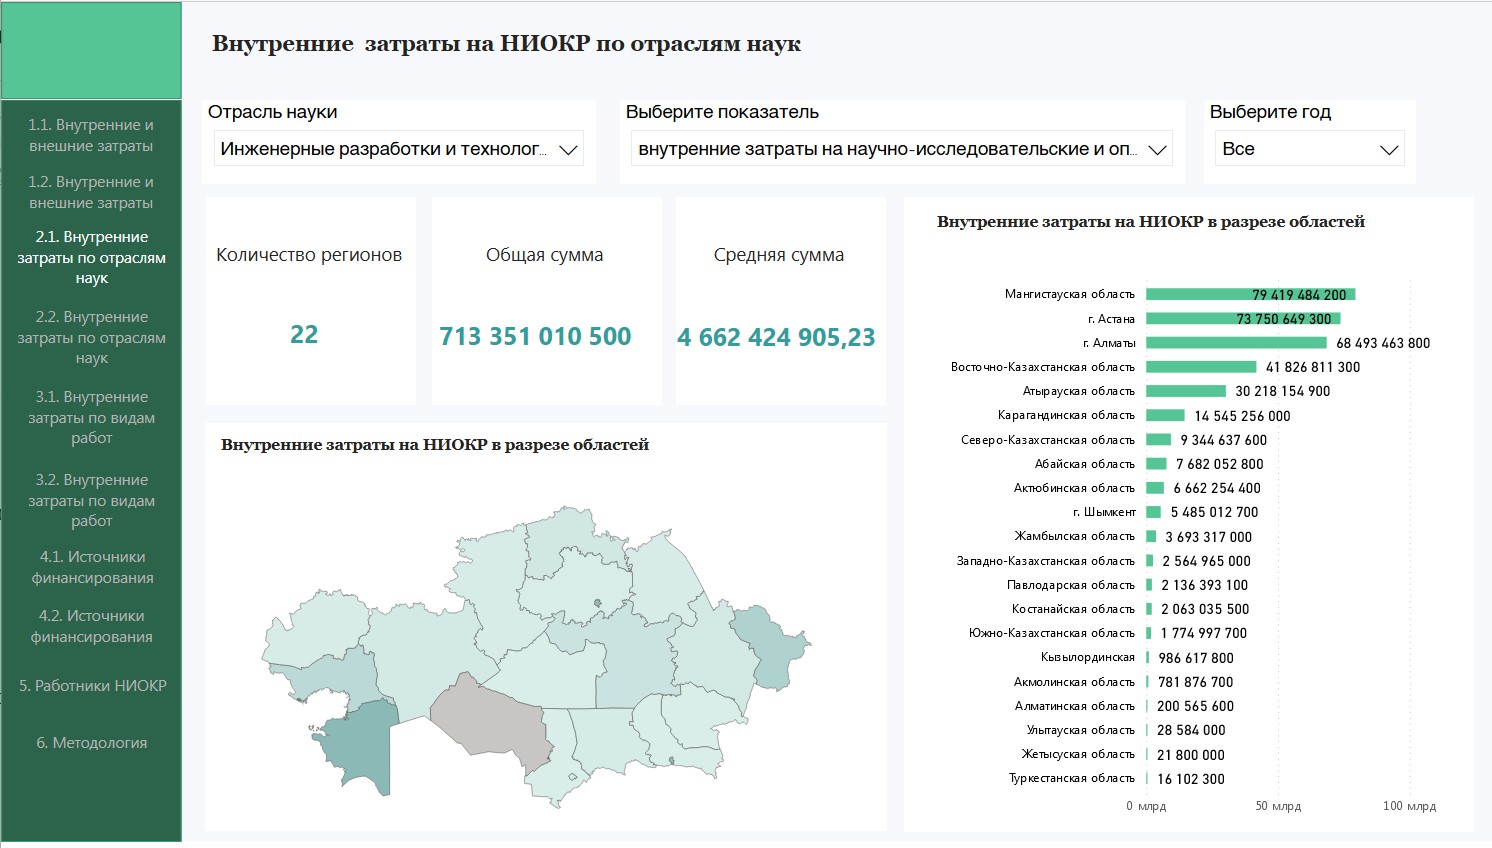Click the Мангистауская область bar
1492x848 pixels.
1250,294
